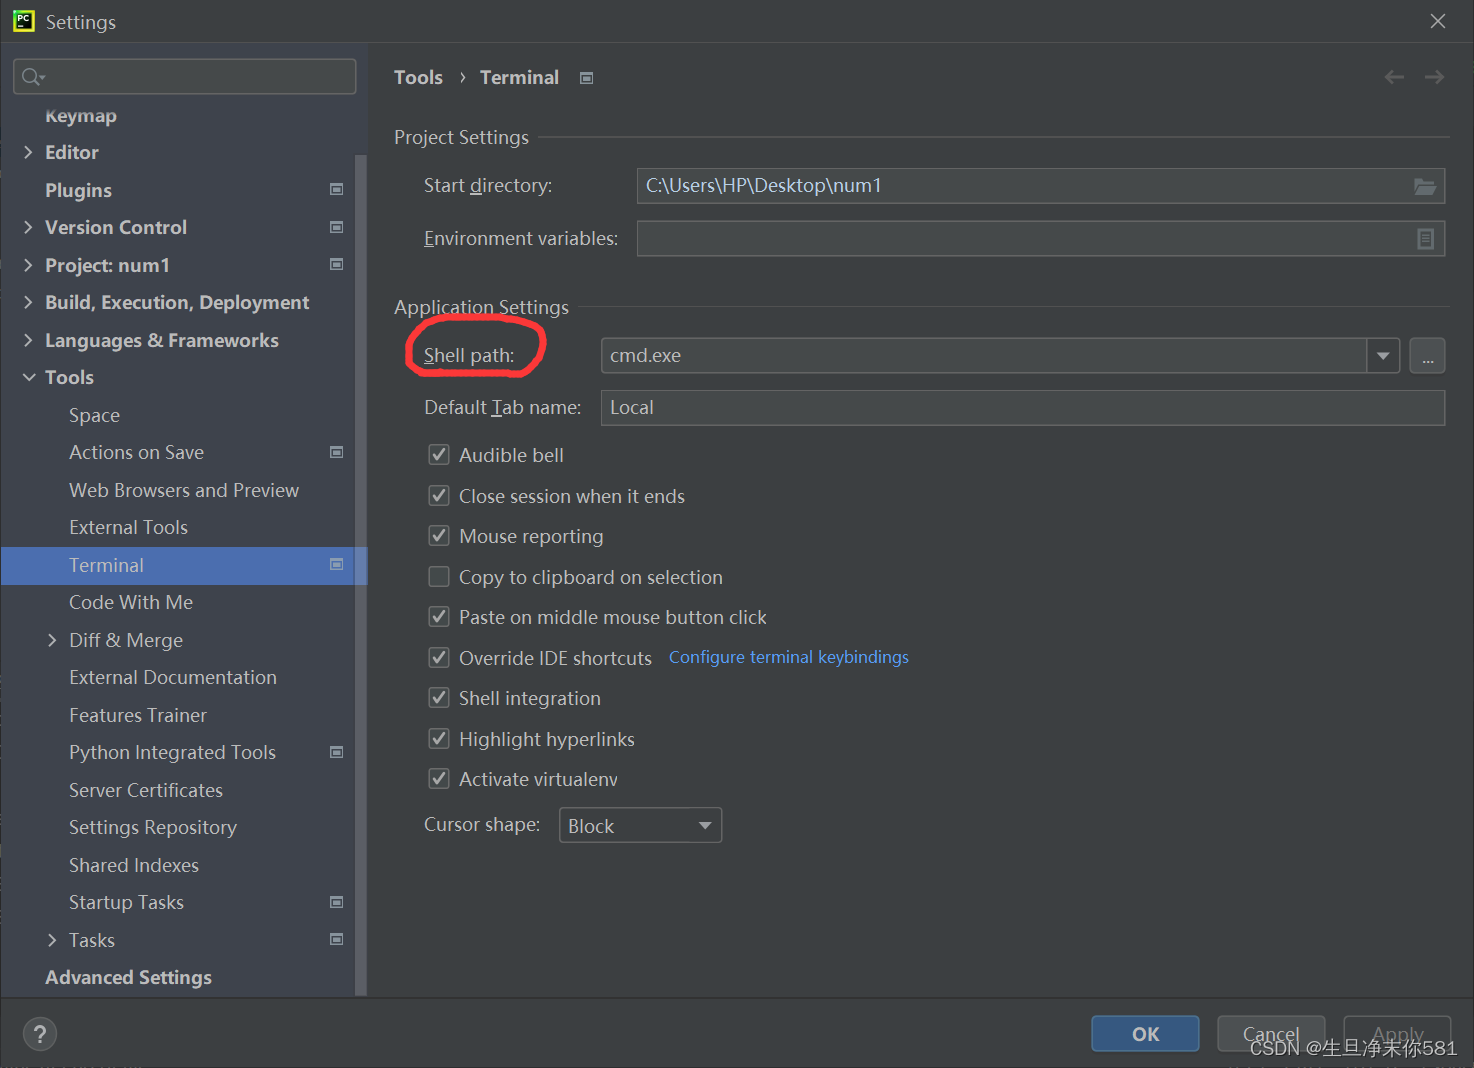
Task: Click the search magnifier in settings search
Action: click(x=30, y=76)
